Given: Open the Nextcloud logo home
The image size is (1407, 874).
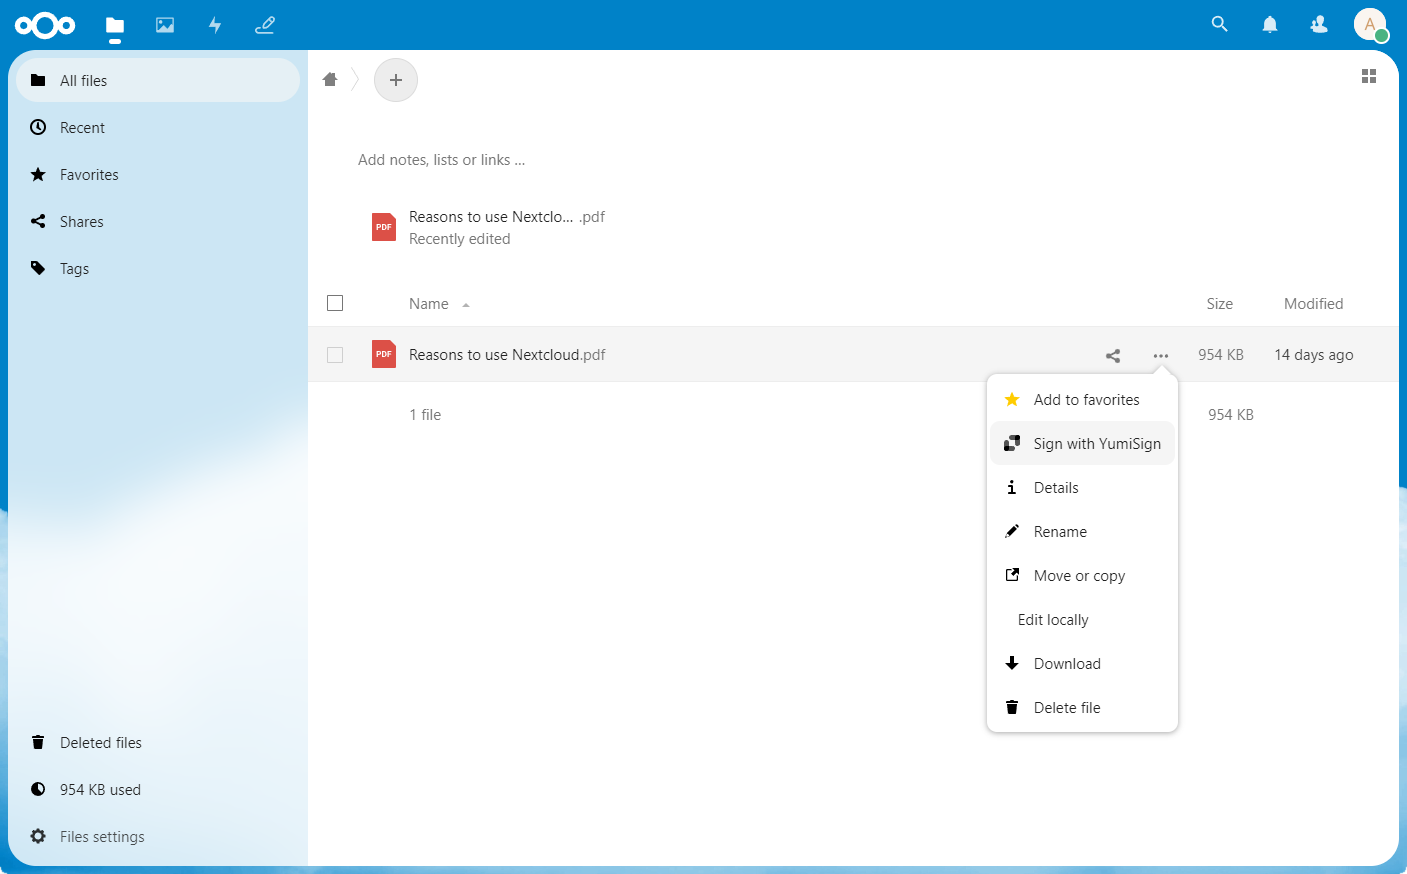Looking at the screenshot, I should [x=45, y=25].
